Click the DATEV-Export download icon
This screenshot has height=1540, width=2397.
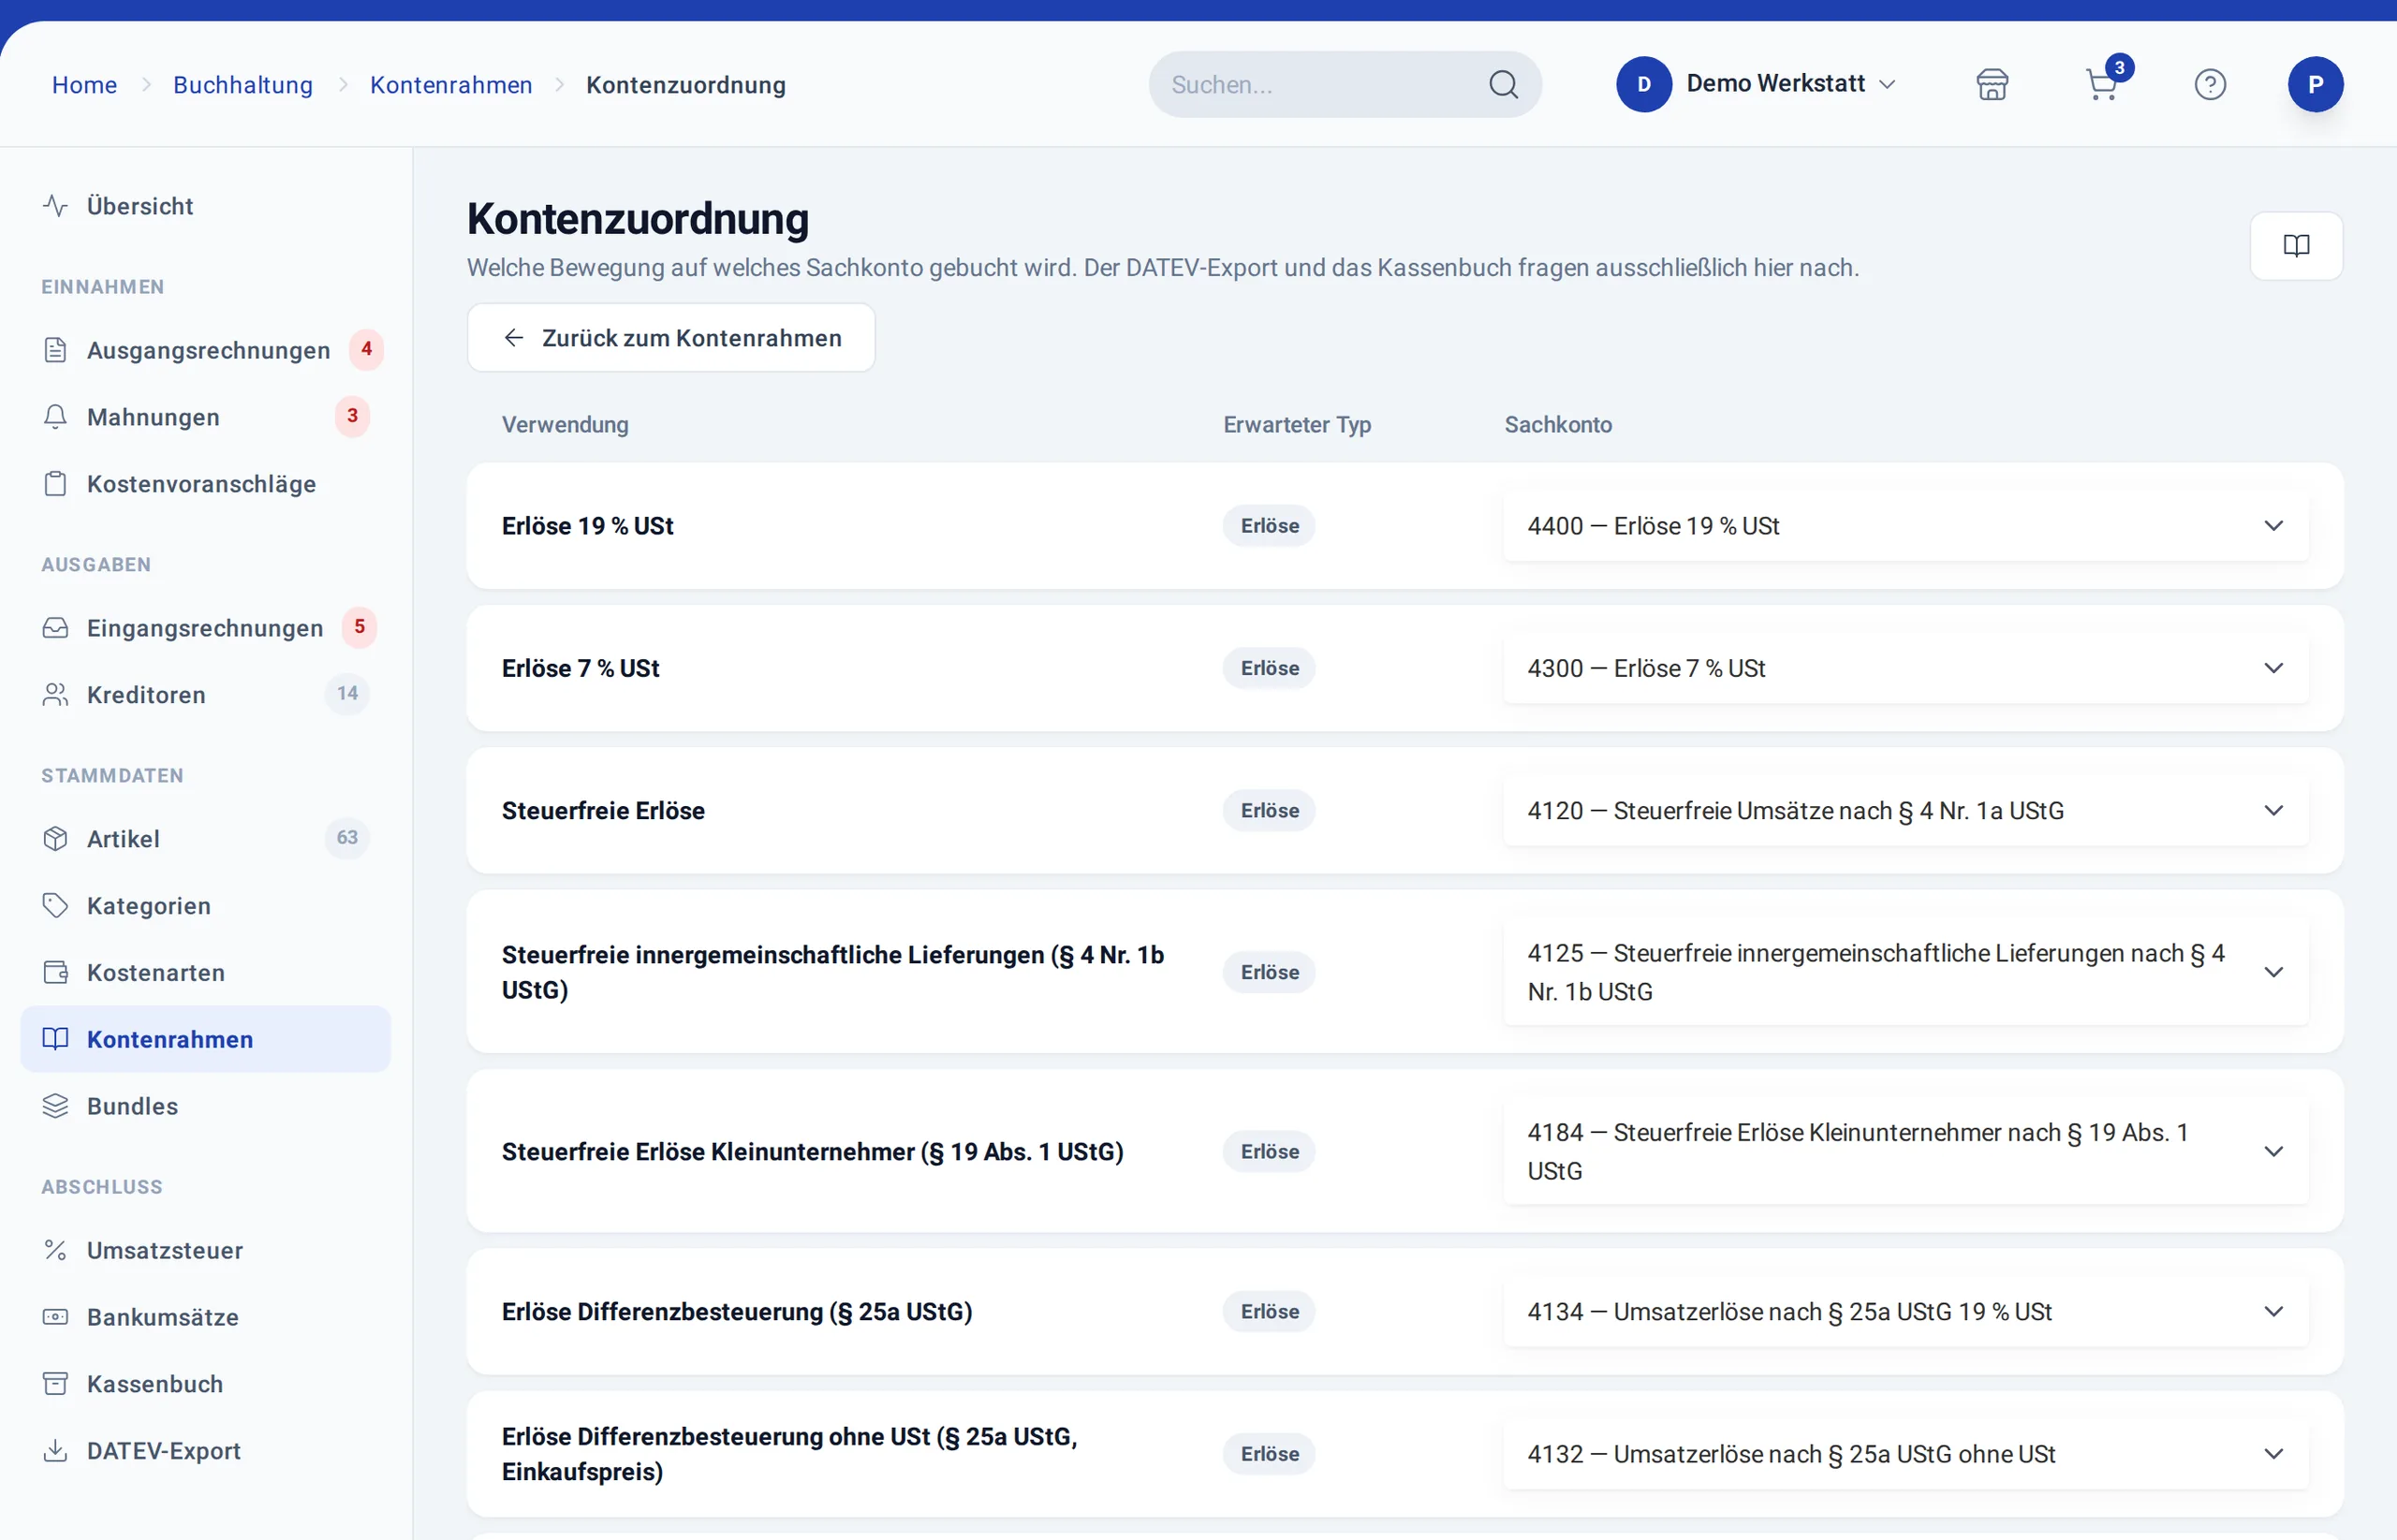[x=56, y=1450]
